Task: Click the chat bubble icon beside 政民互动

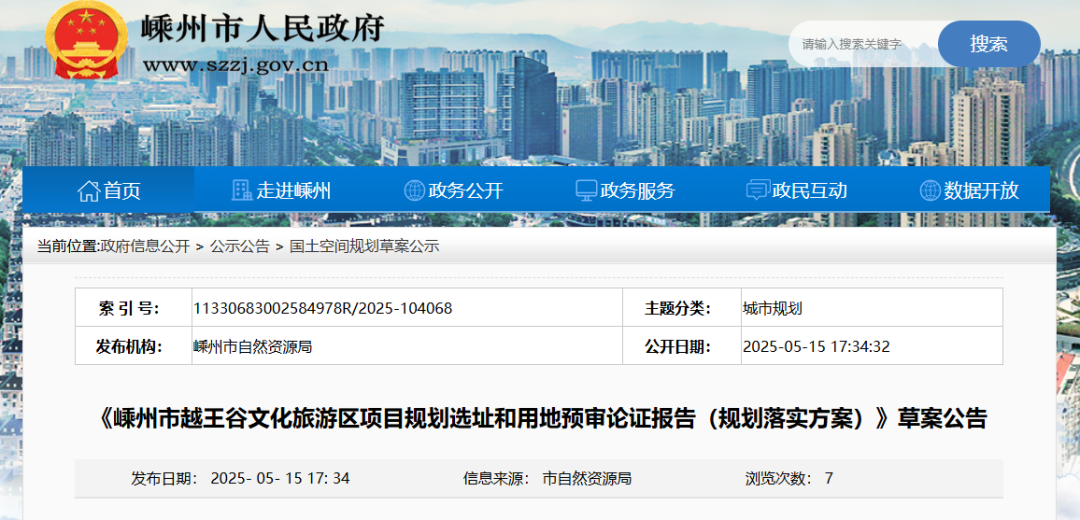Action: [758, 190]
